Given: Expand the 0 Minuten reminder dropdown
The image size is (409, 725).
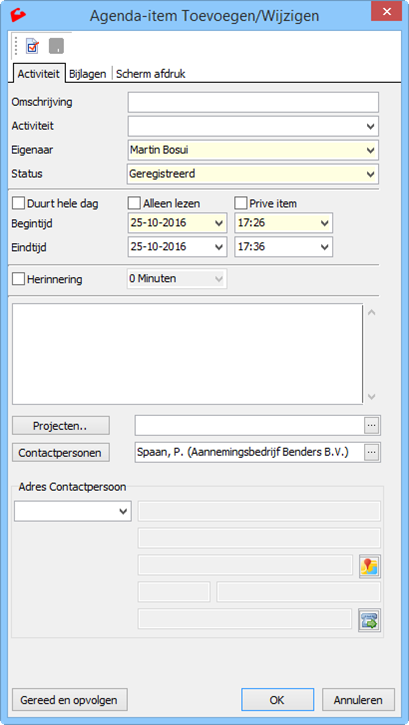Looking at the screenshot, I should tap(219, 279).
